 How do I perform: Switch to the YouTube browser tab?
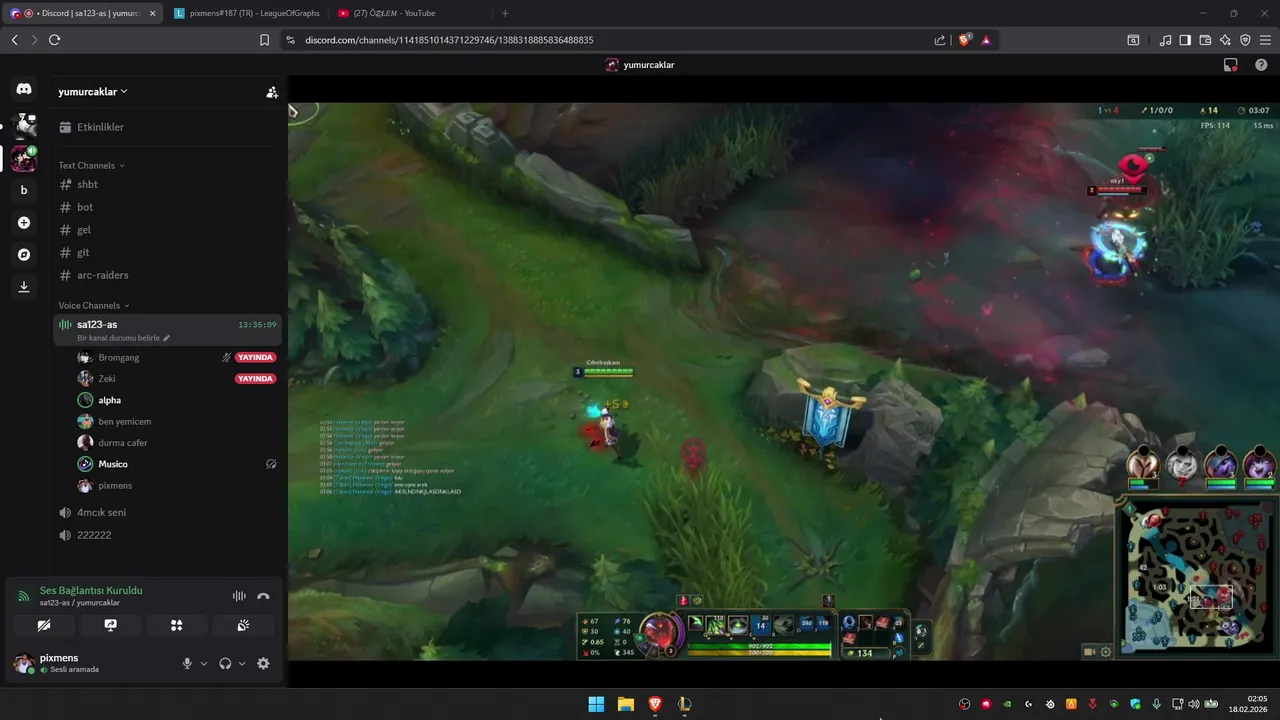[x=410, y=13]
